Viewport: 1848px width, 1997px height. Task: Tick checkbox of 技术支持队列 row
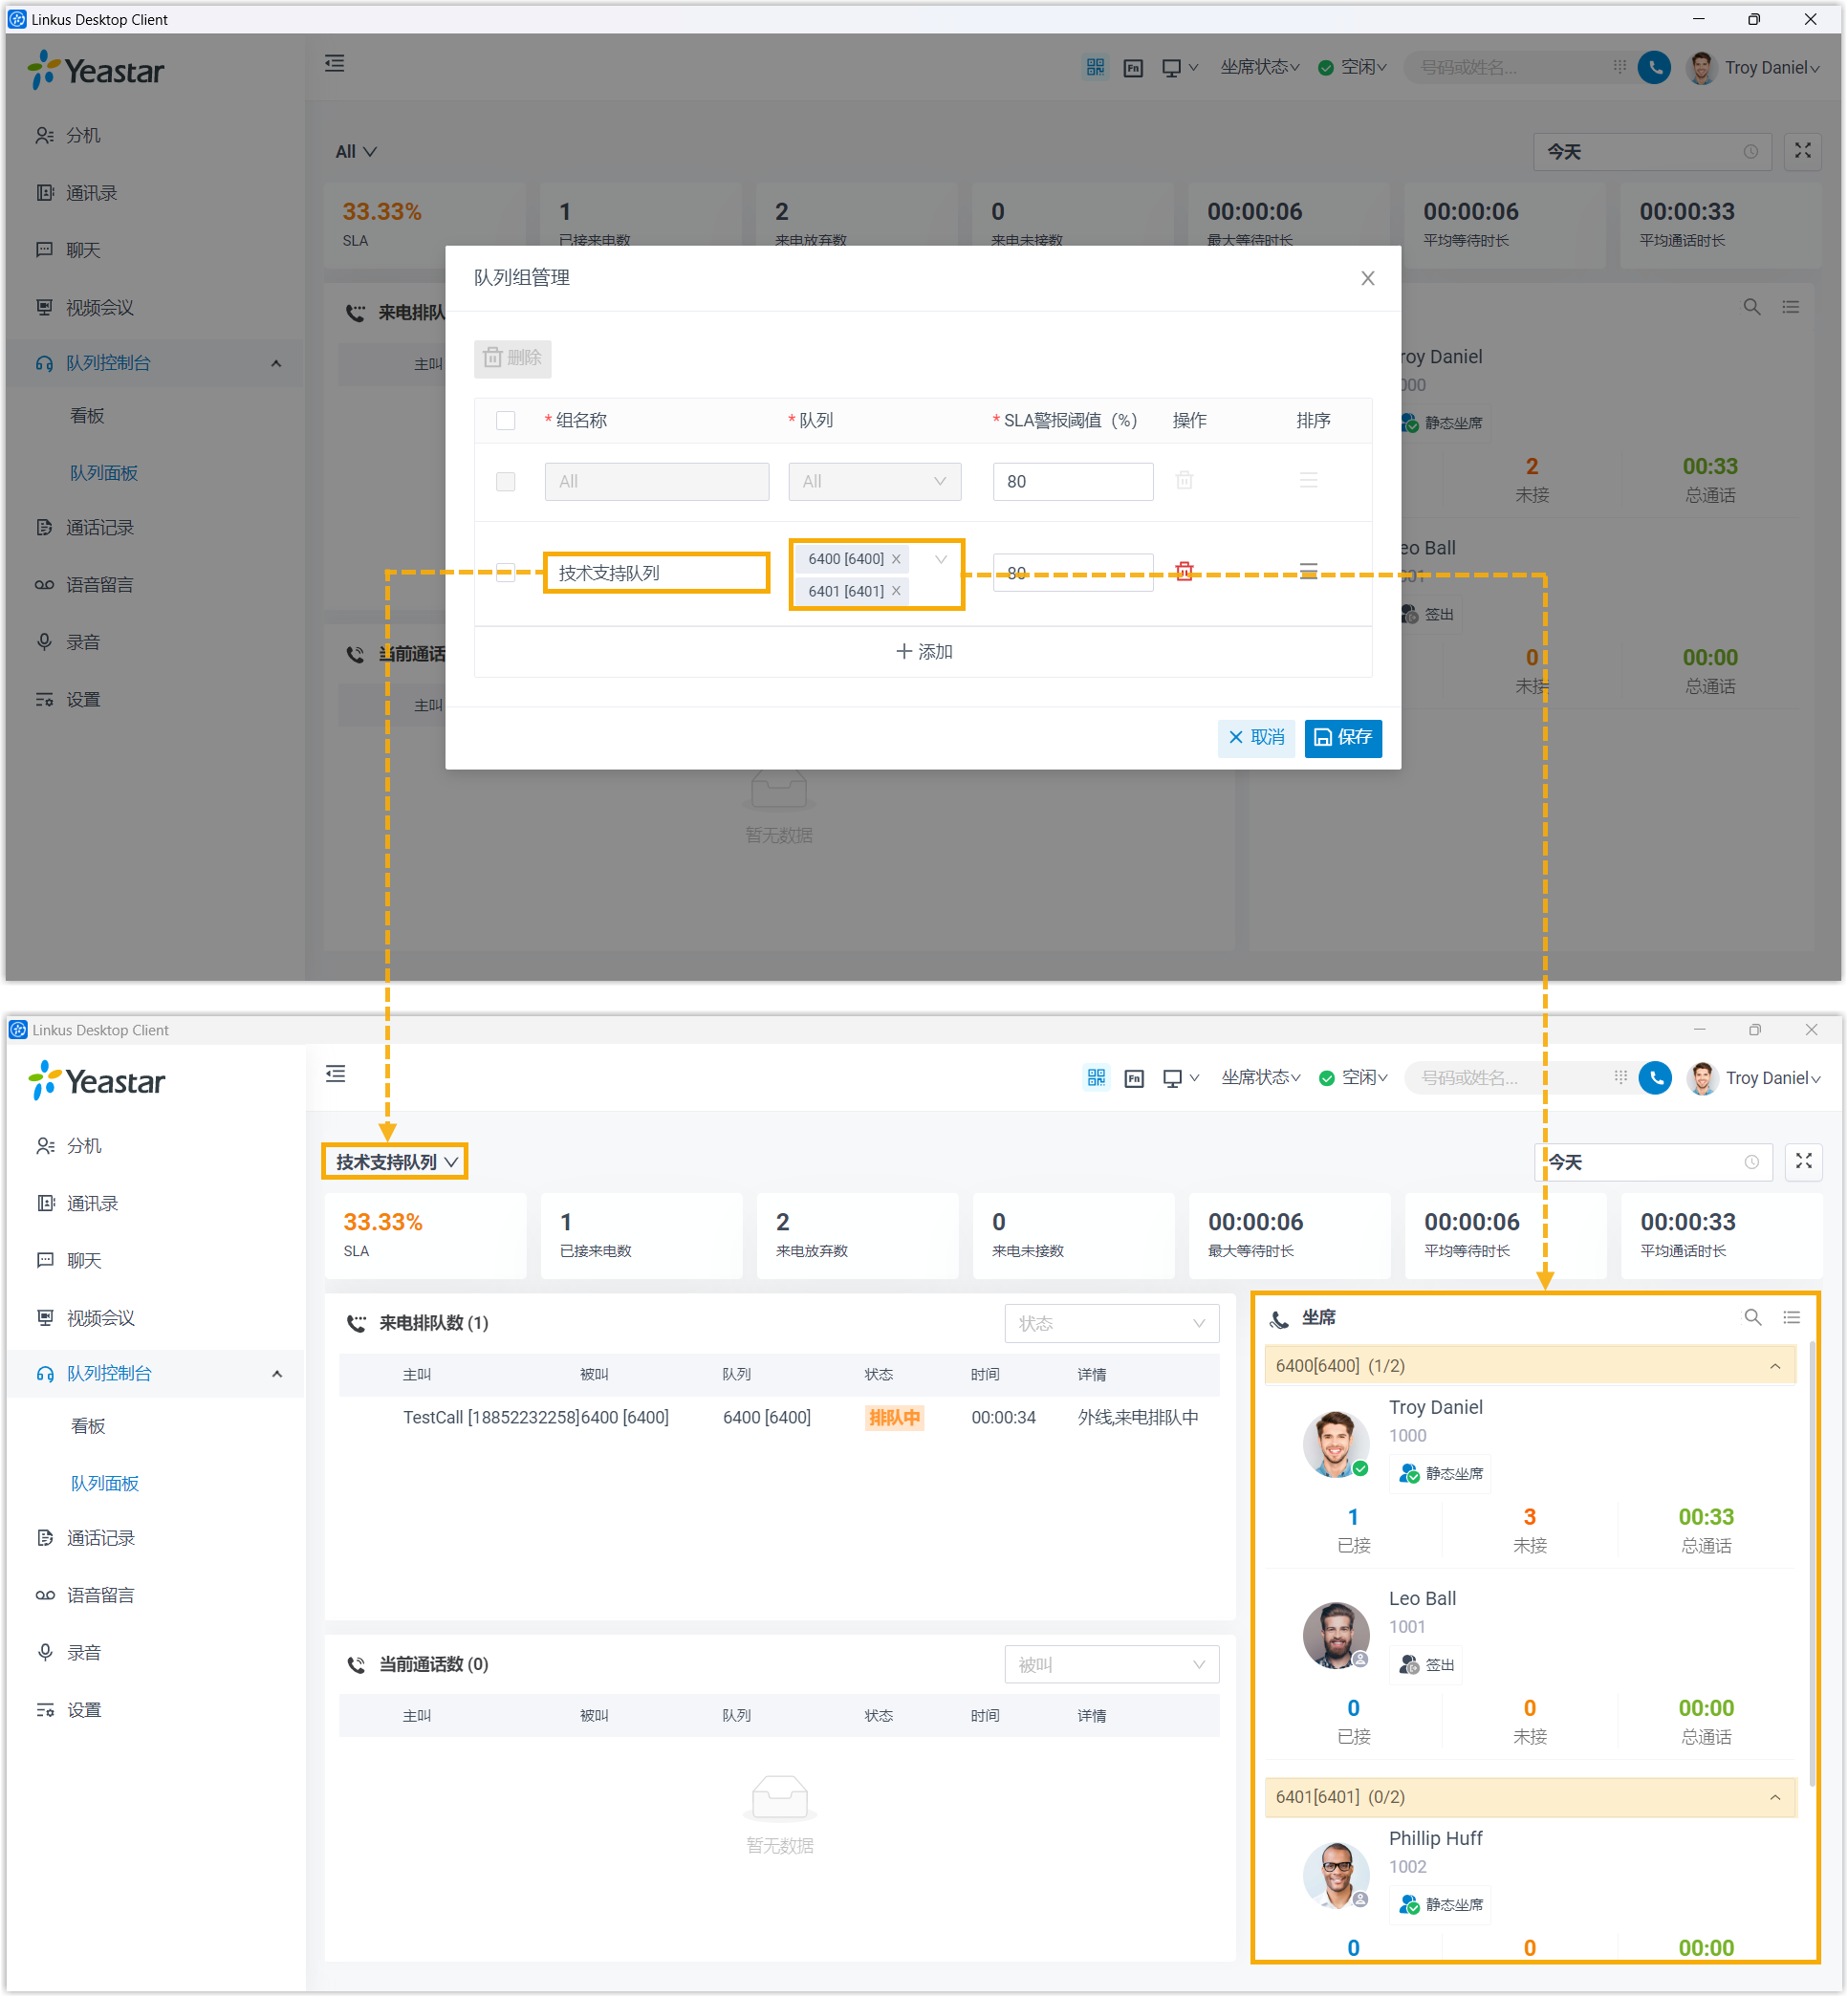[506, 572]
